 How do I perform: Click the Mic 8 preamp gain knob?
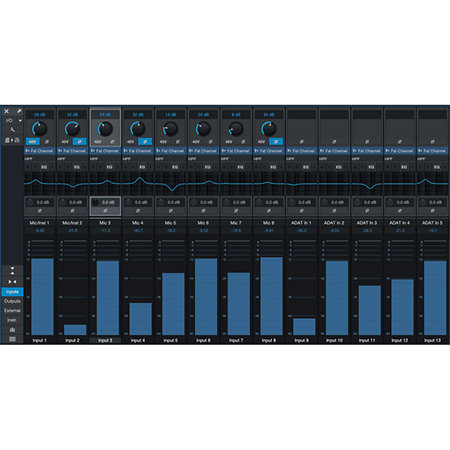[268, 129]
